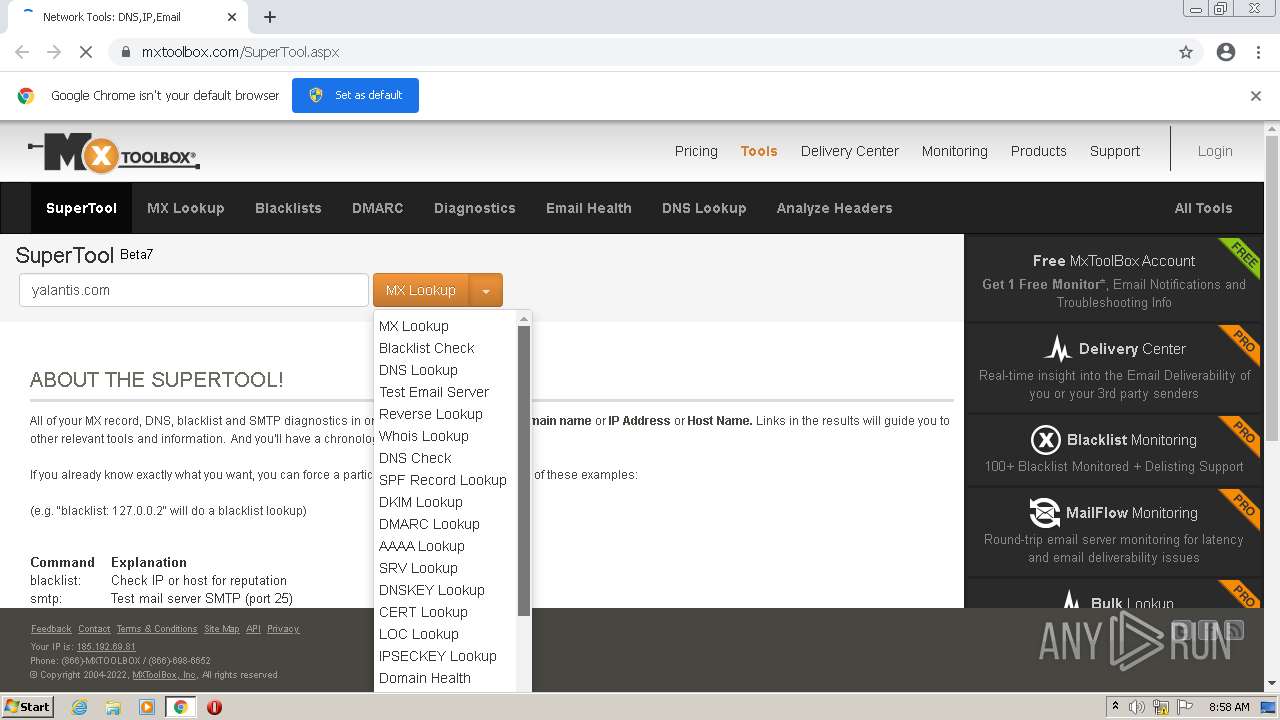Select DNS Lookup list option
Image resolution: width=1280 pixels, height=720 pixels.
coord(418,370)
